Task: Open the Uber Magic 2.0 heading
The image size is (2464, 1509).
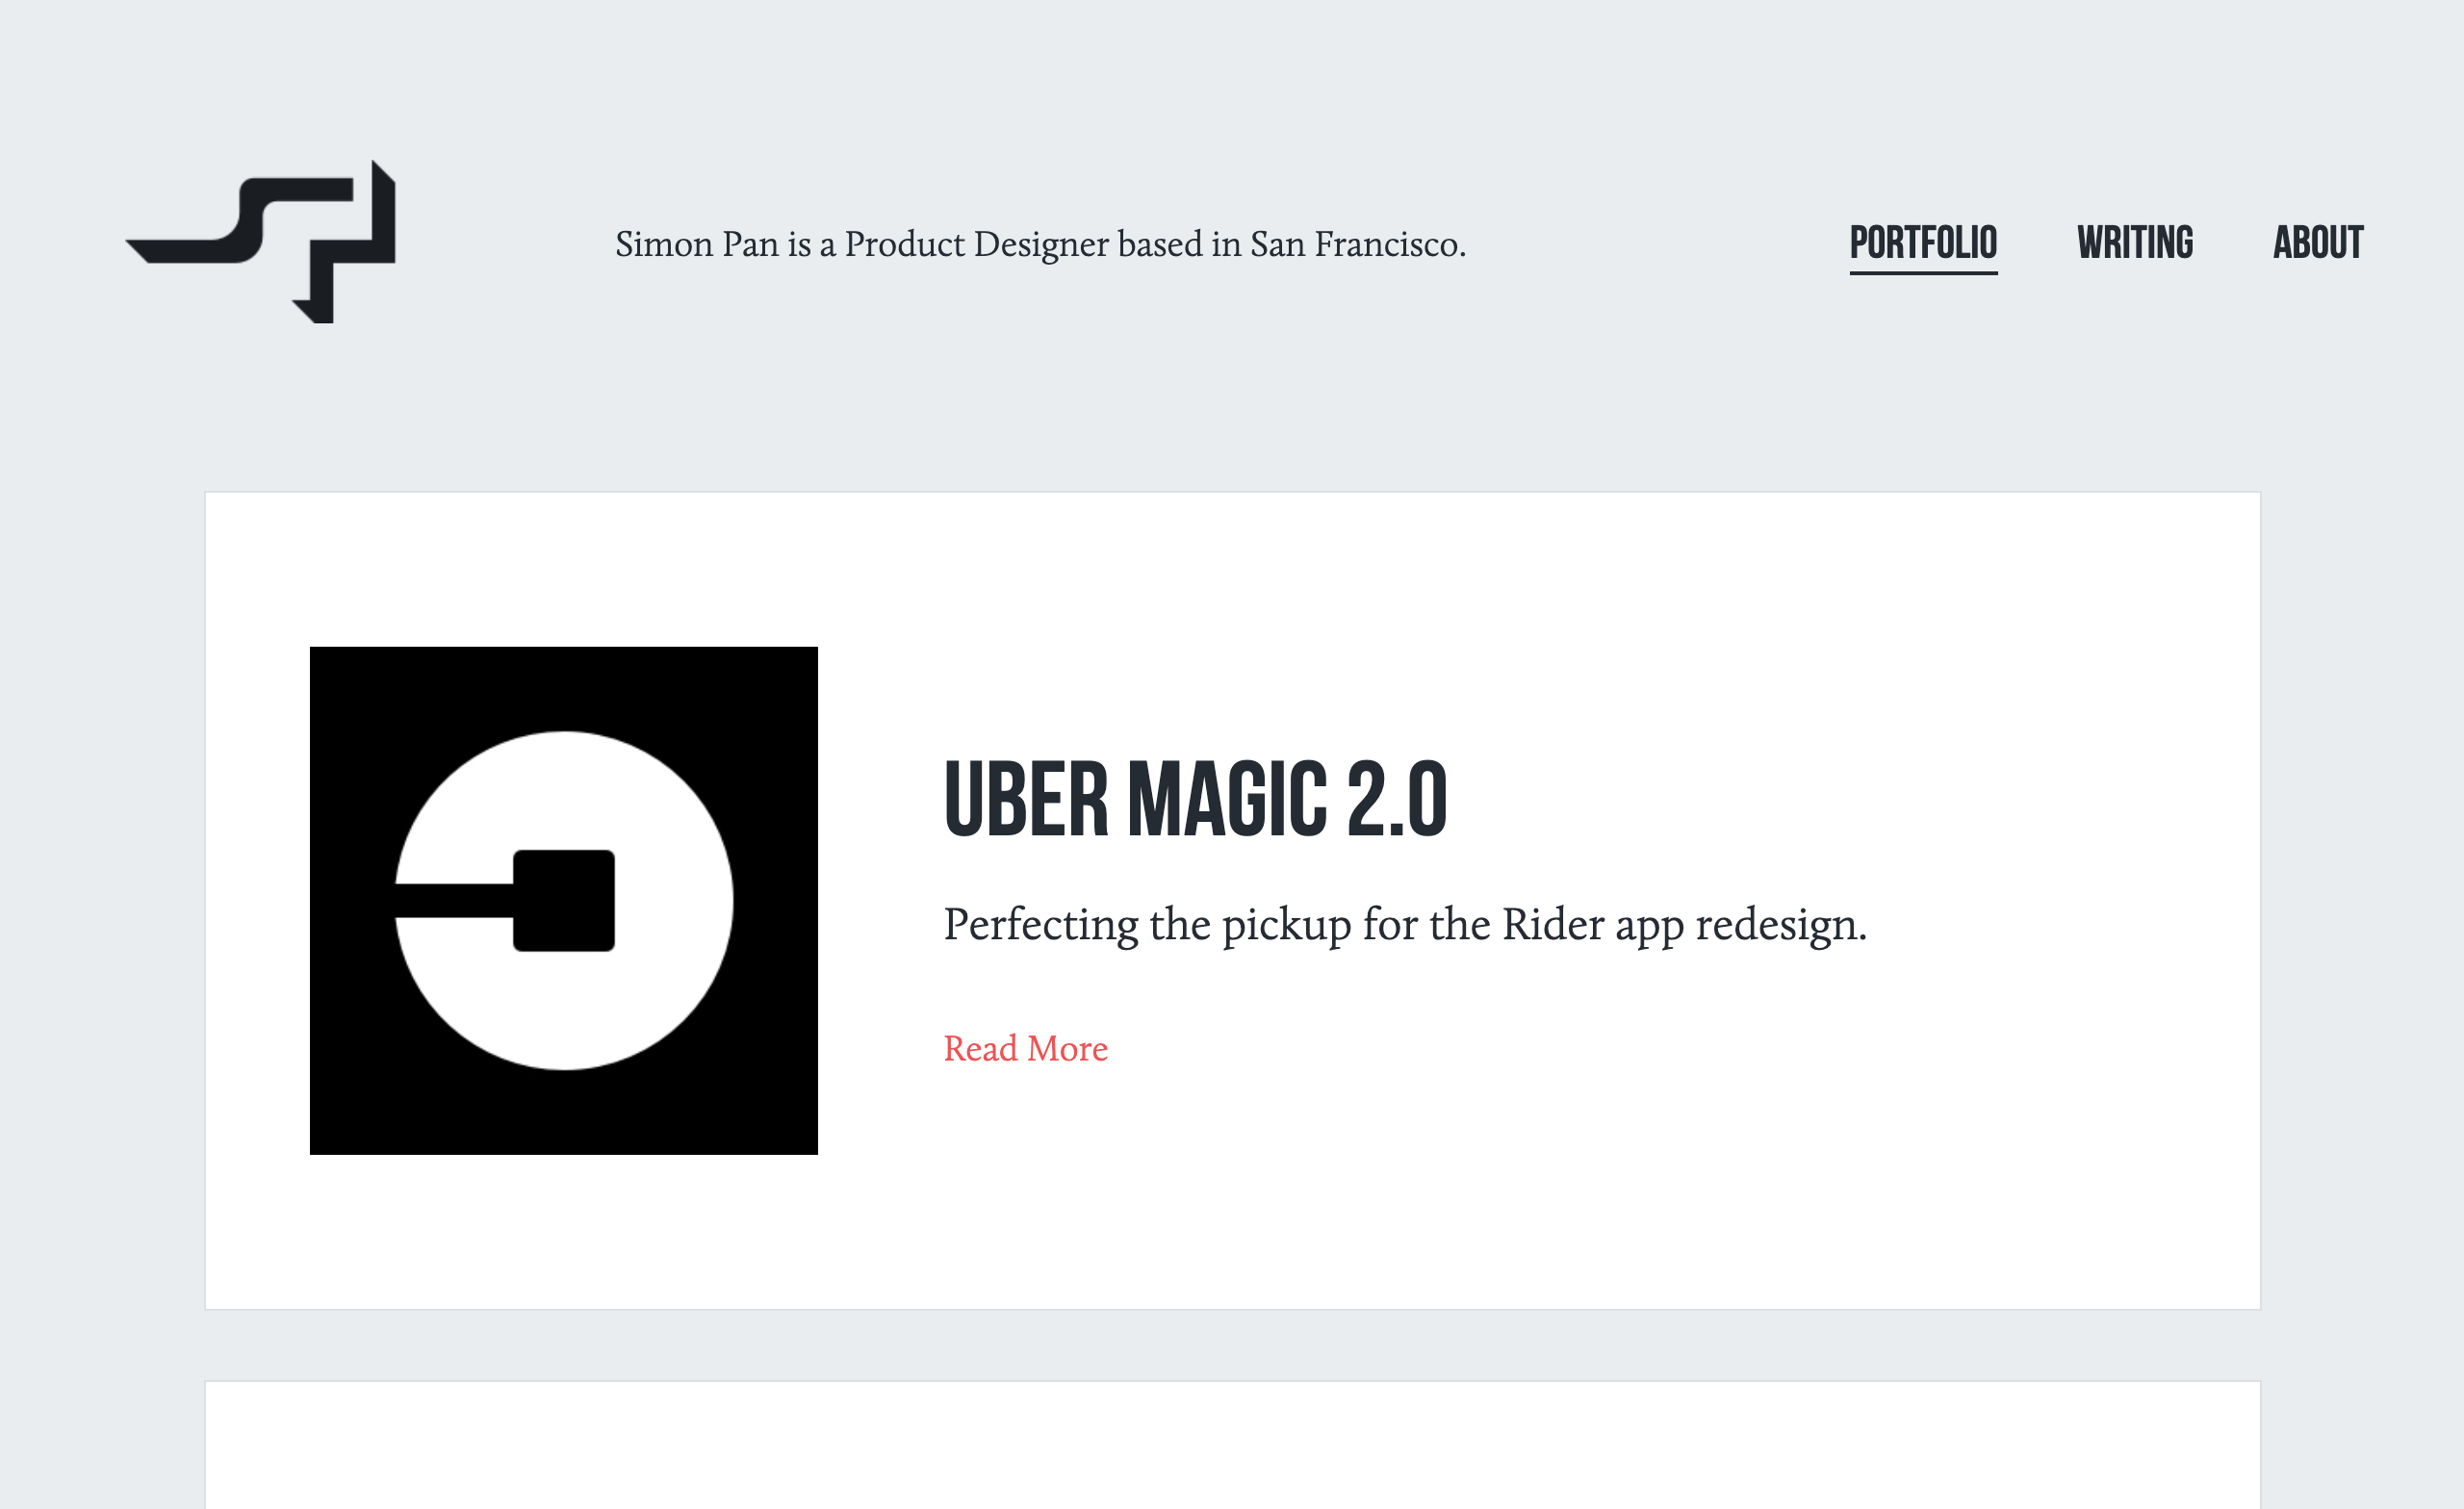Action: [x=1195, y=798]
